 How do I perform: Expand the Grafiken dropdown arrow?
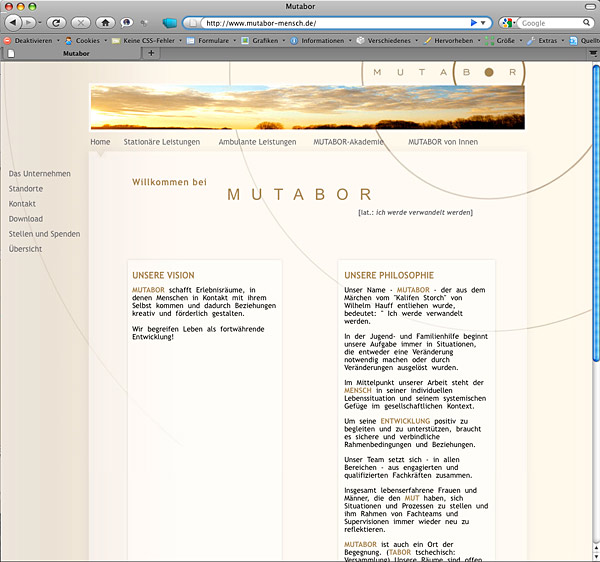pyautogui.click(x=284, y=41)
